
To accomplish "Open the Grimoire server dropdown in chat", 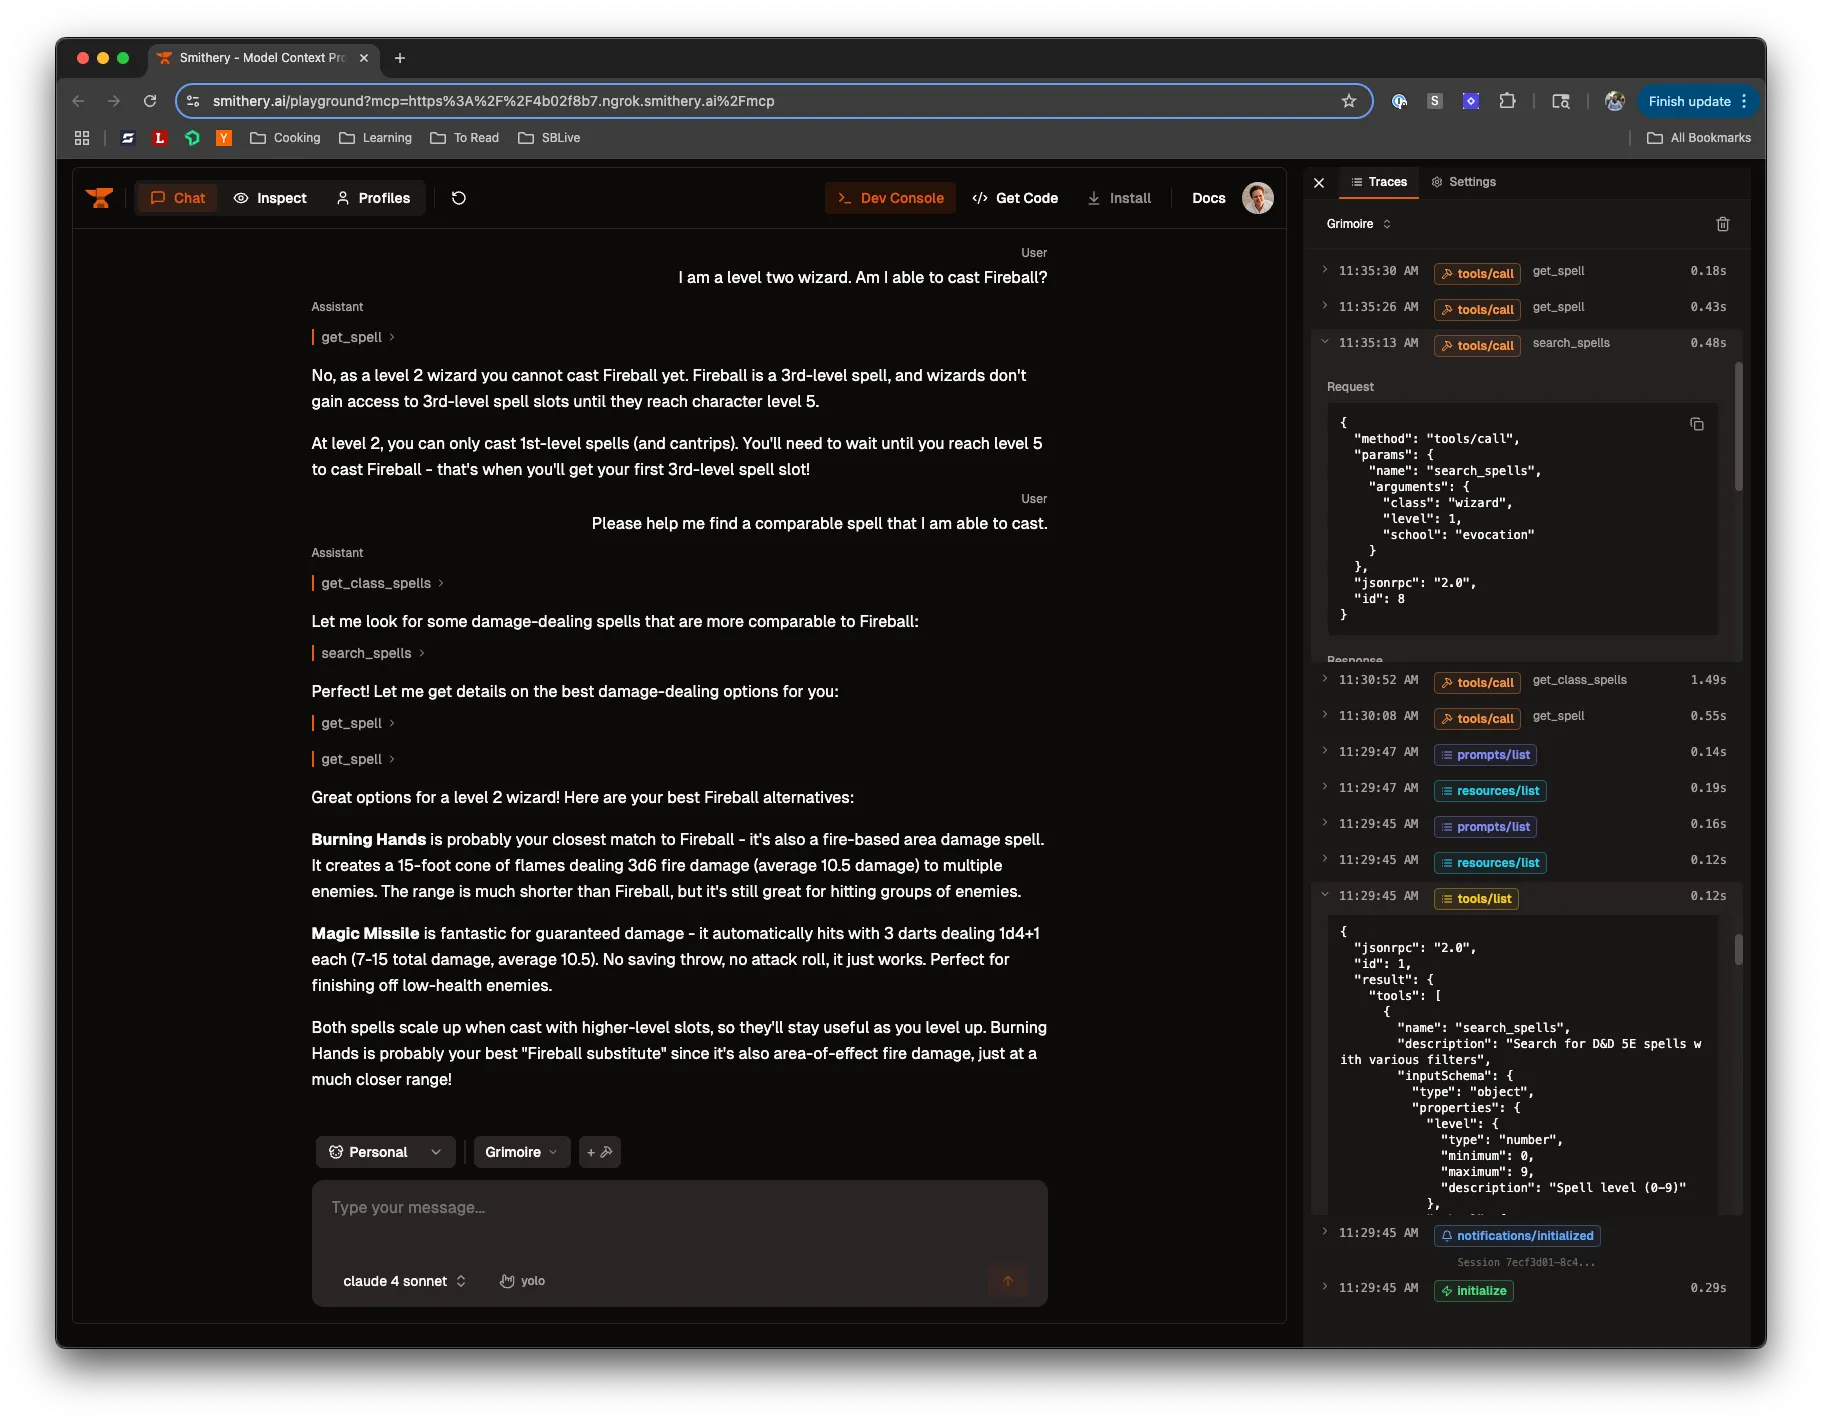I will pos(521,1152).
